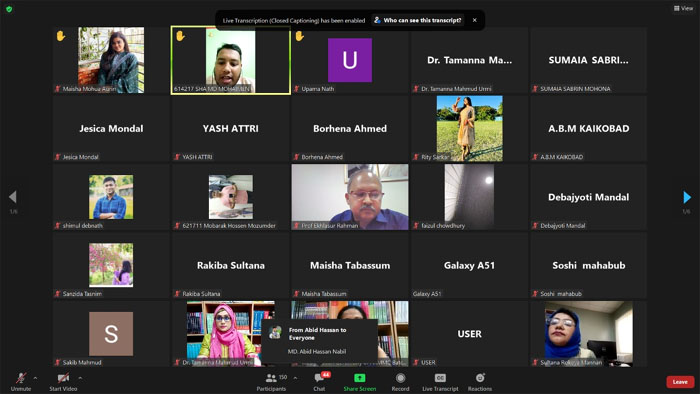Viewport: 700px width, 394px height.
Task: Select Rity Sarkar's photo tile
Action: [x=469, y=129]
